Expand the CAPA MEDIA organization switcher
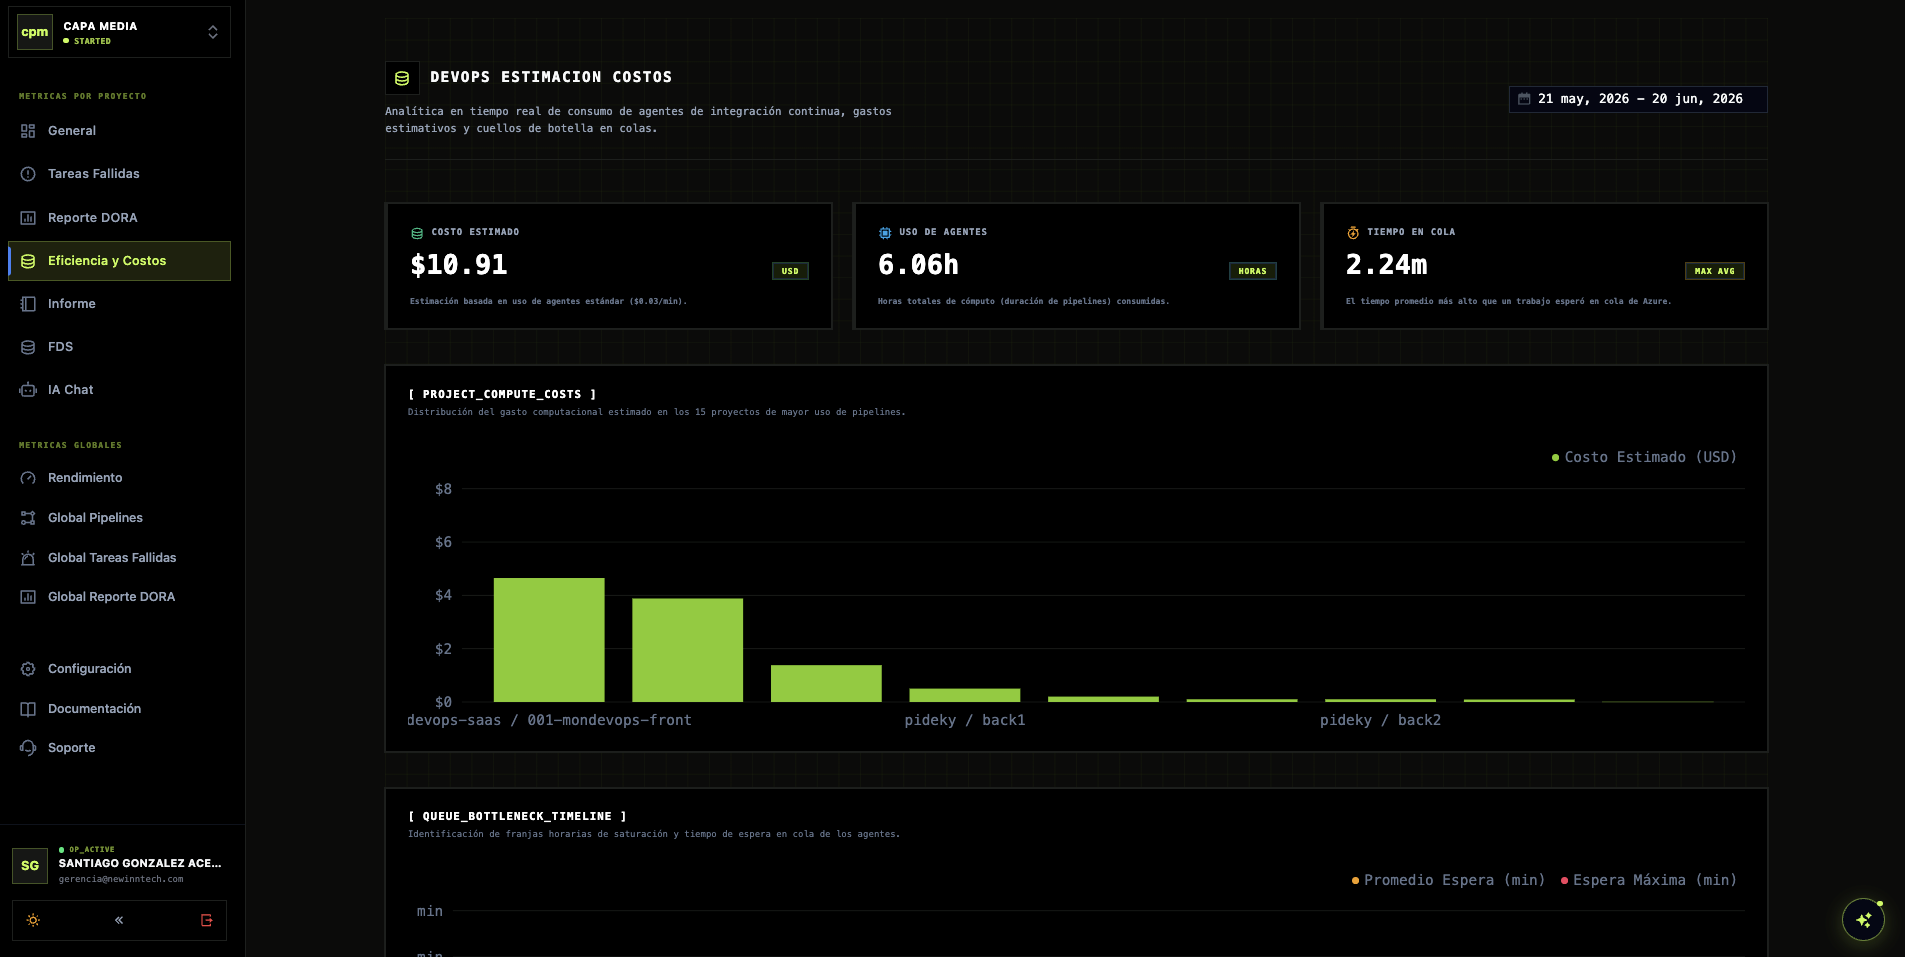The image size is (1905, 957). 119,32
